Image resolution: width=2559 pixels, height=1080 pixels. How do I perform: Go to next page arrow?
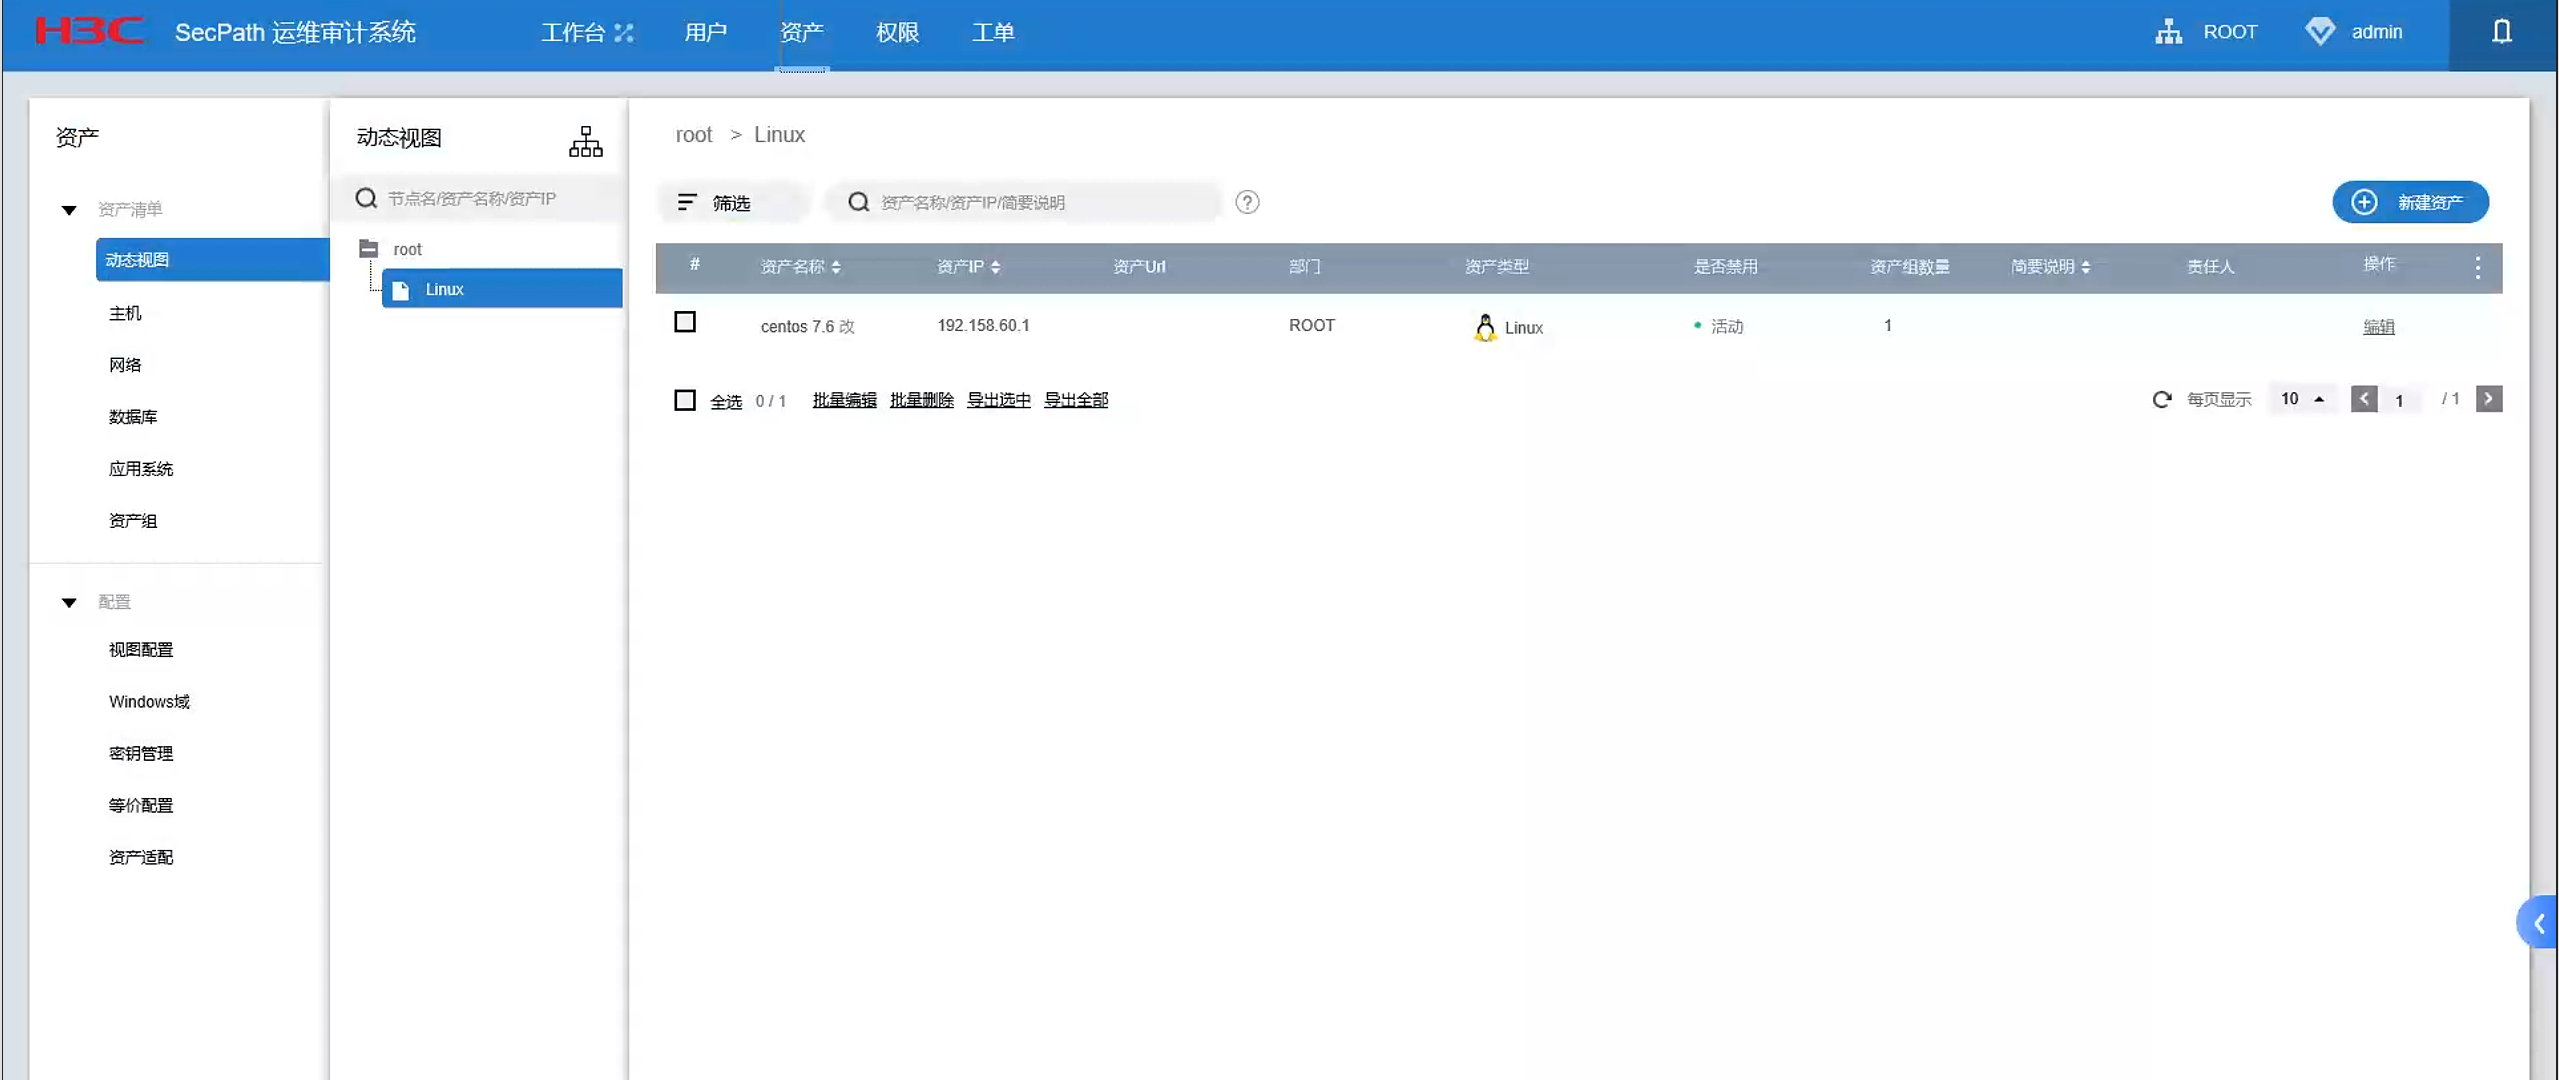click(x=2488, y=399)
